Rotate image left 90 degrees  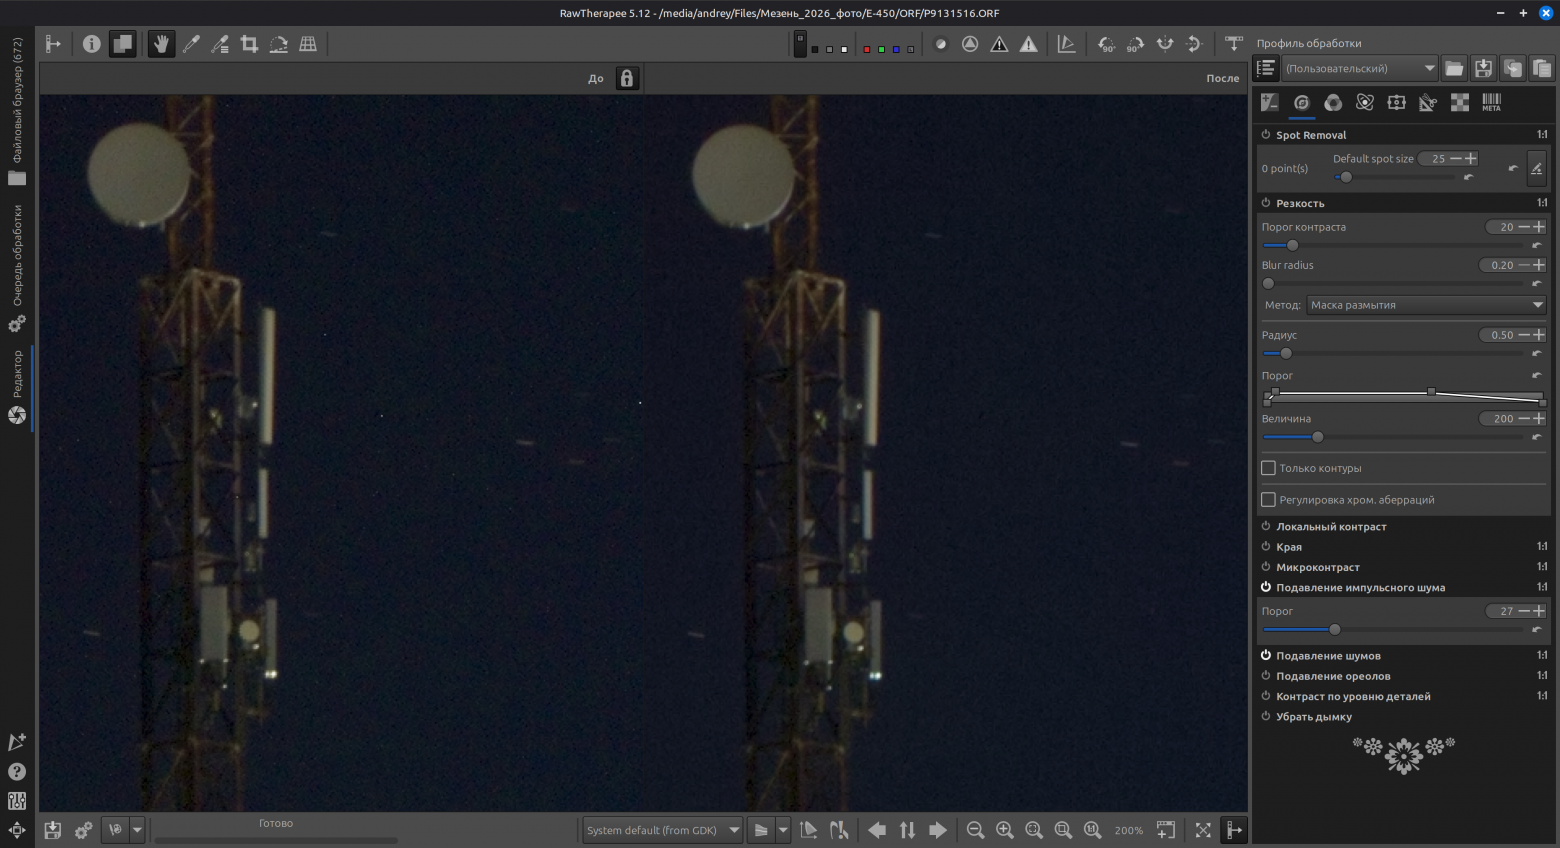(1106, 44)
